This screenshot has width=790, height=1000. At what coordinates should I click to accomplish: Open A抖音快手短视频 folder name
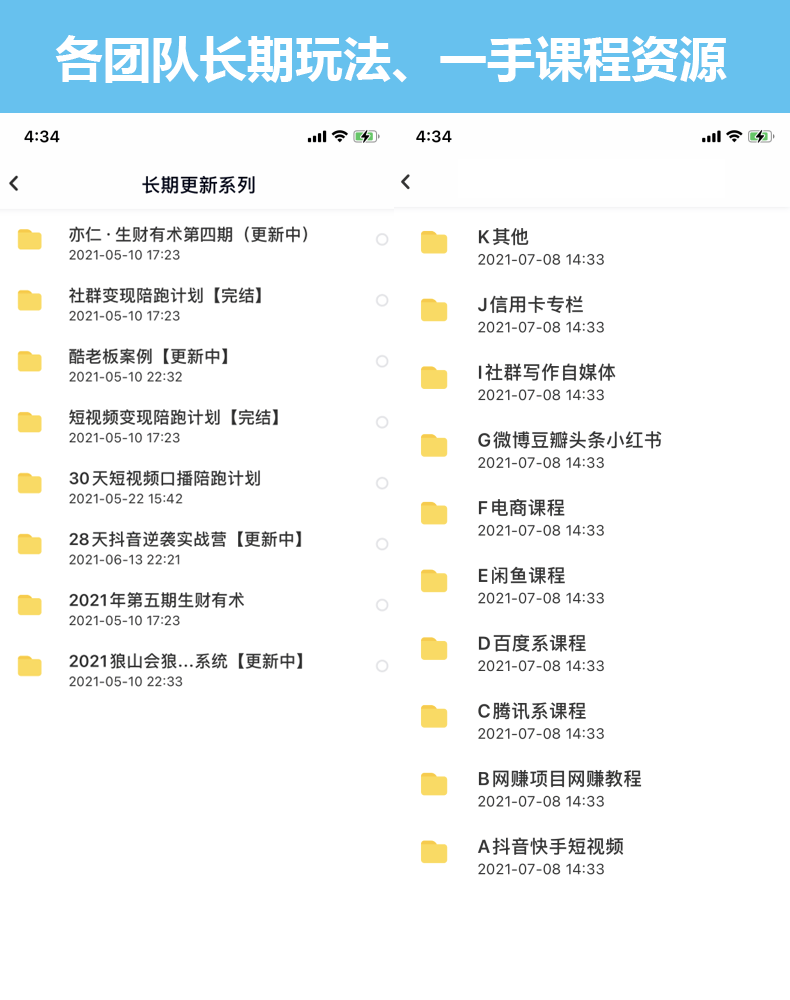click(x=551, y=846)
